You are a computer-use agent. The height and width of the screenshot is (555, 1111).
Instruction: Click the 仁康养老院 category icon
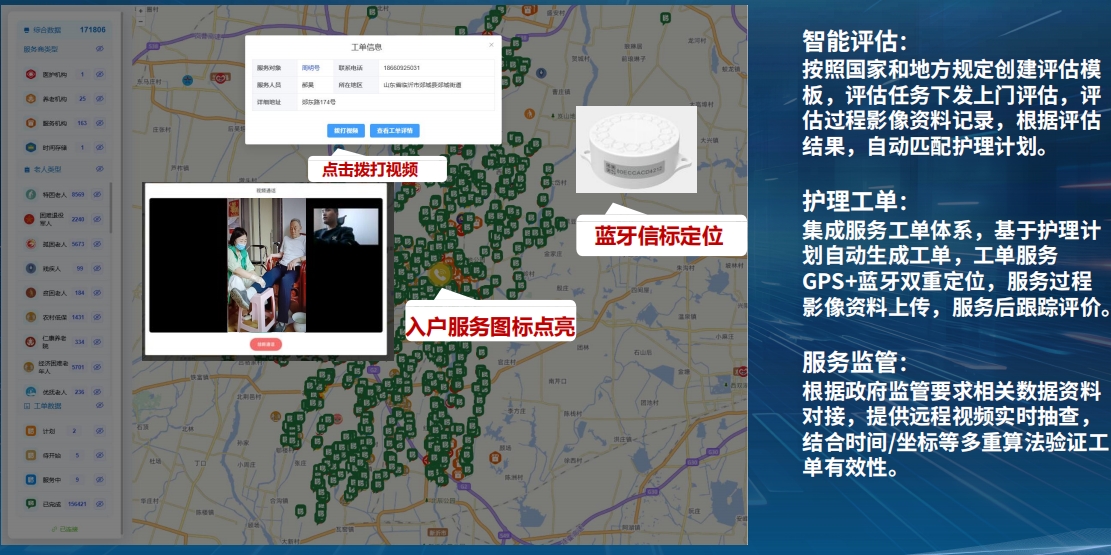pyautogui.click(x=30, y=342)
